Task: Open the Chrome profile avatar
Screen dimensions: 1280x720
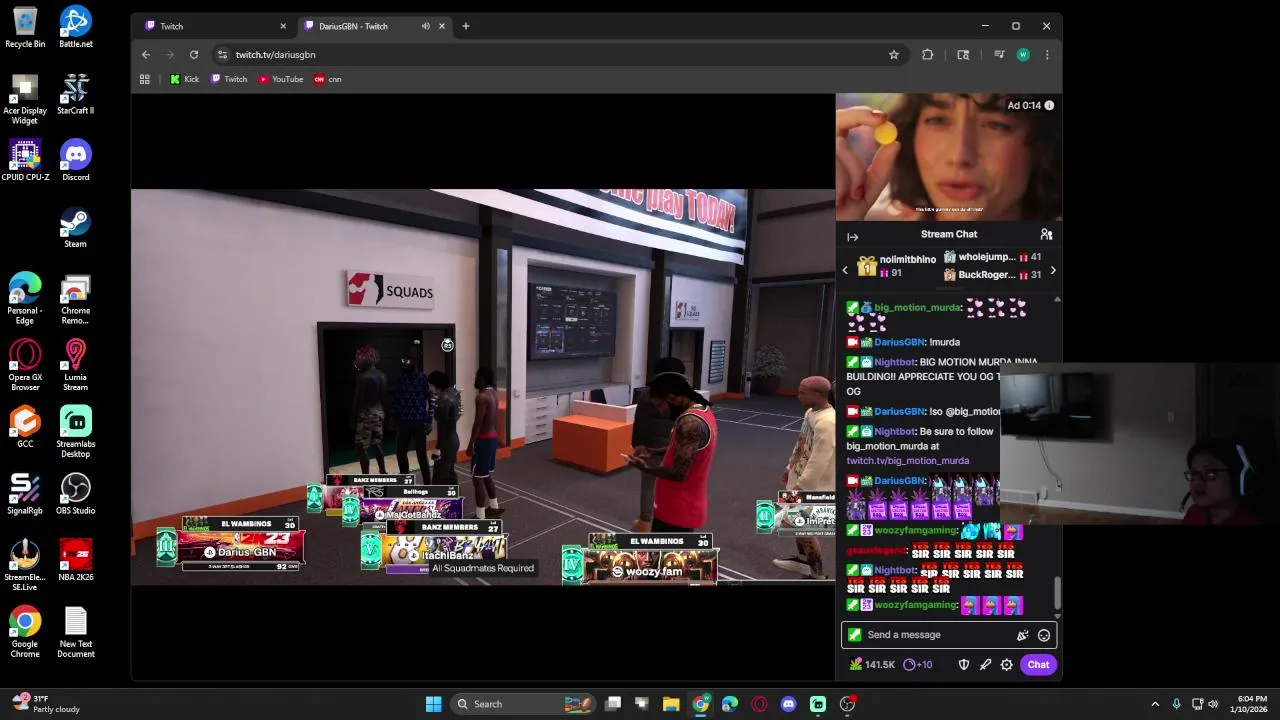Action: (x=1023, y=55)
